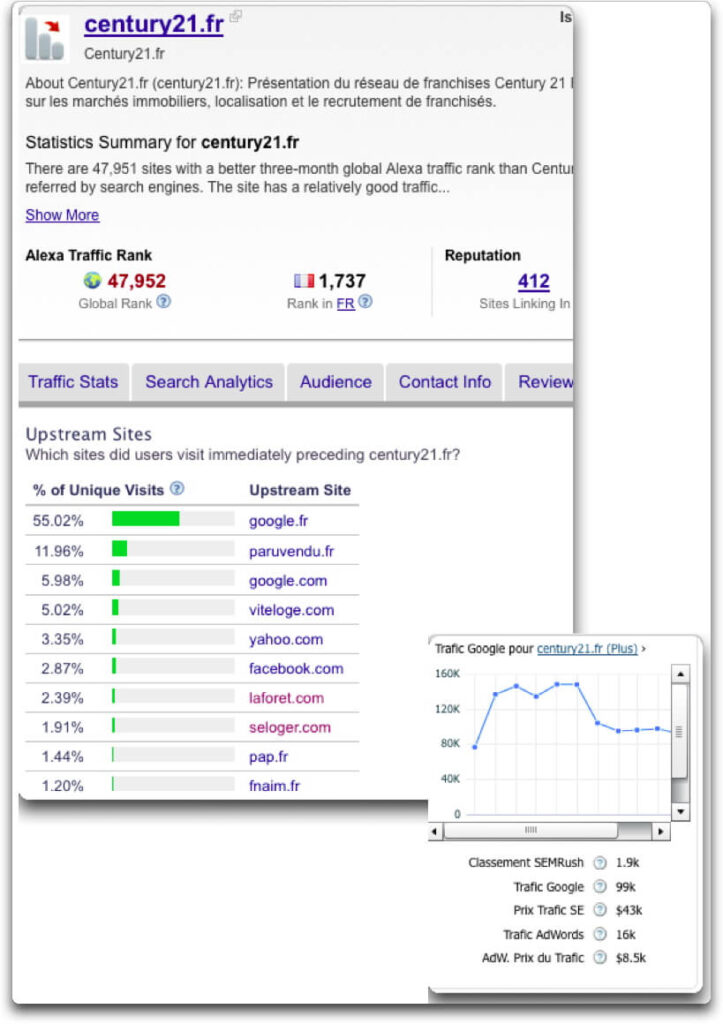Click the globe icon next to Global Rank number
Screen dimensions: 723x1024
pos(92,281)
